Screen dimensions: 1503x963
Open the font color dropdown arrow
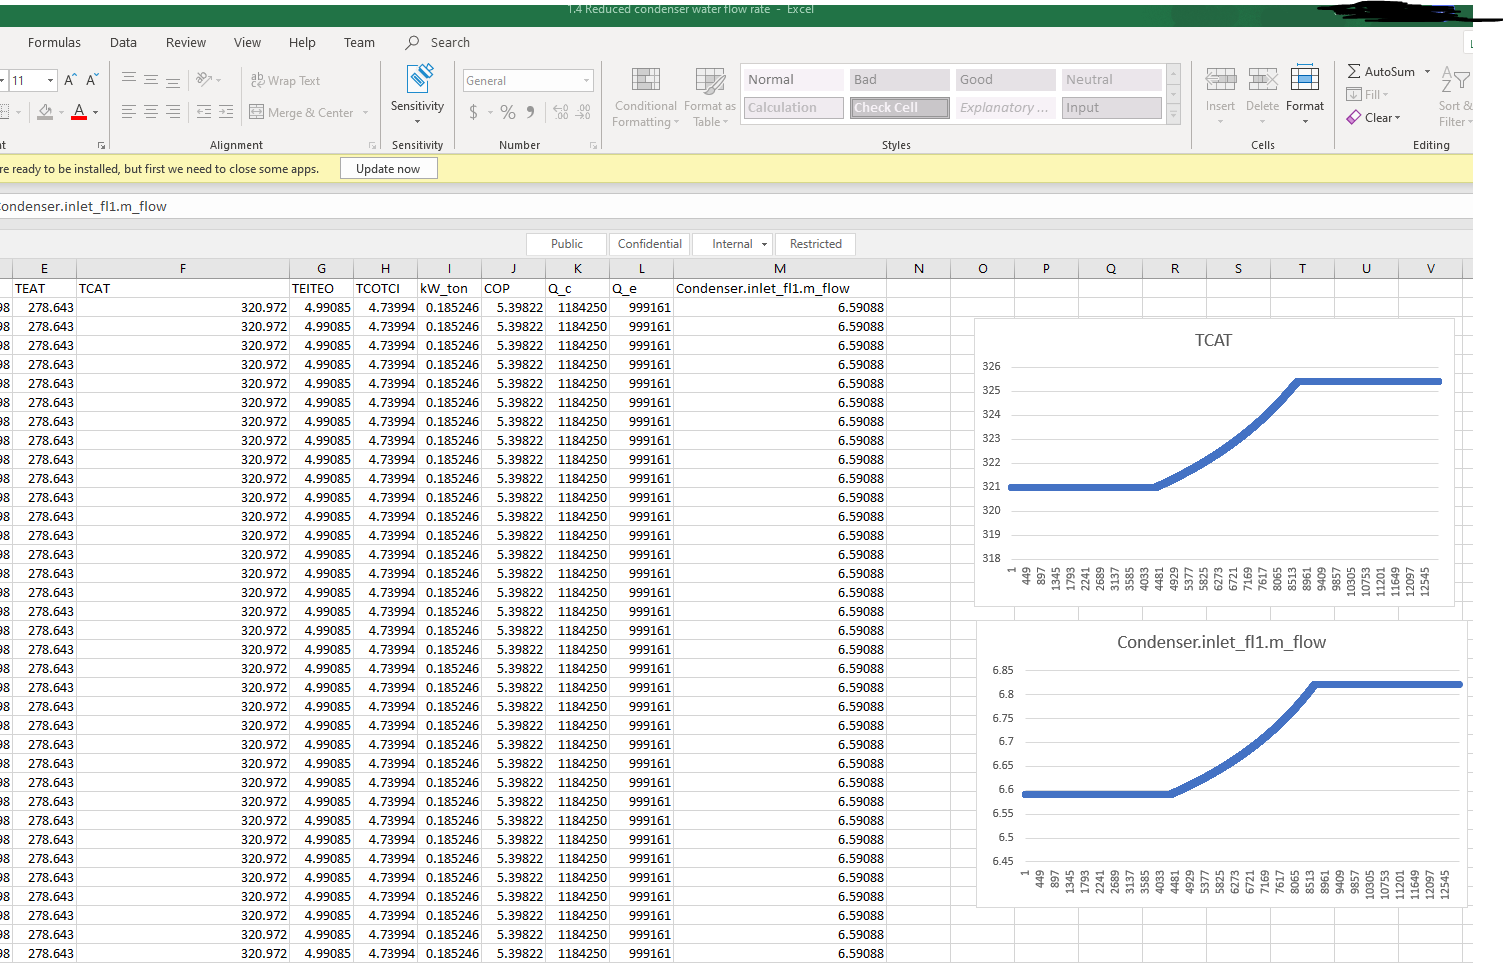(96, 112)
